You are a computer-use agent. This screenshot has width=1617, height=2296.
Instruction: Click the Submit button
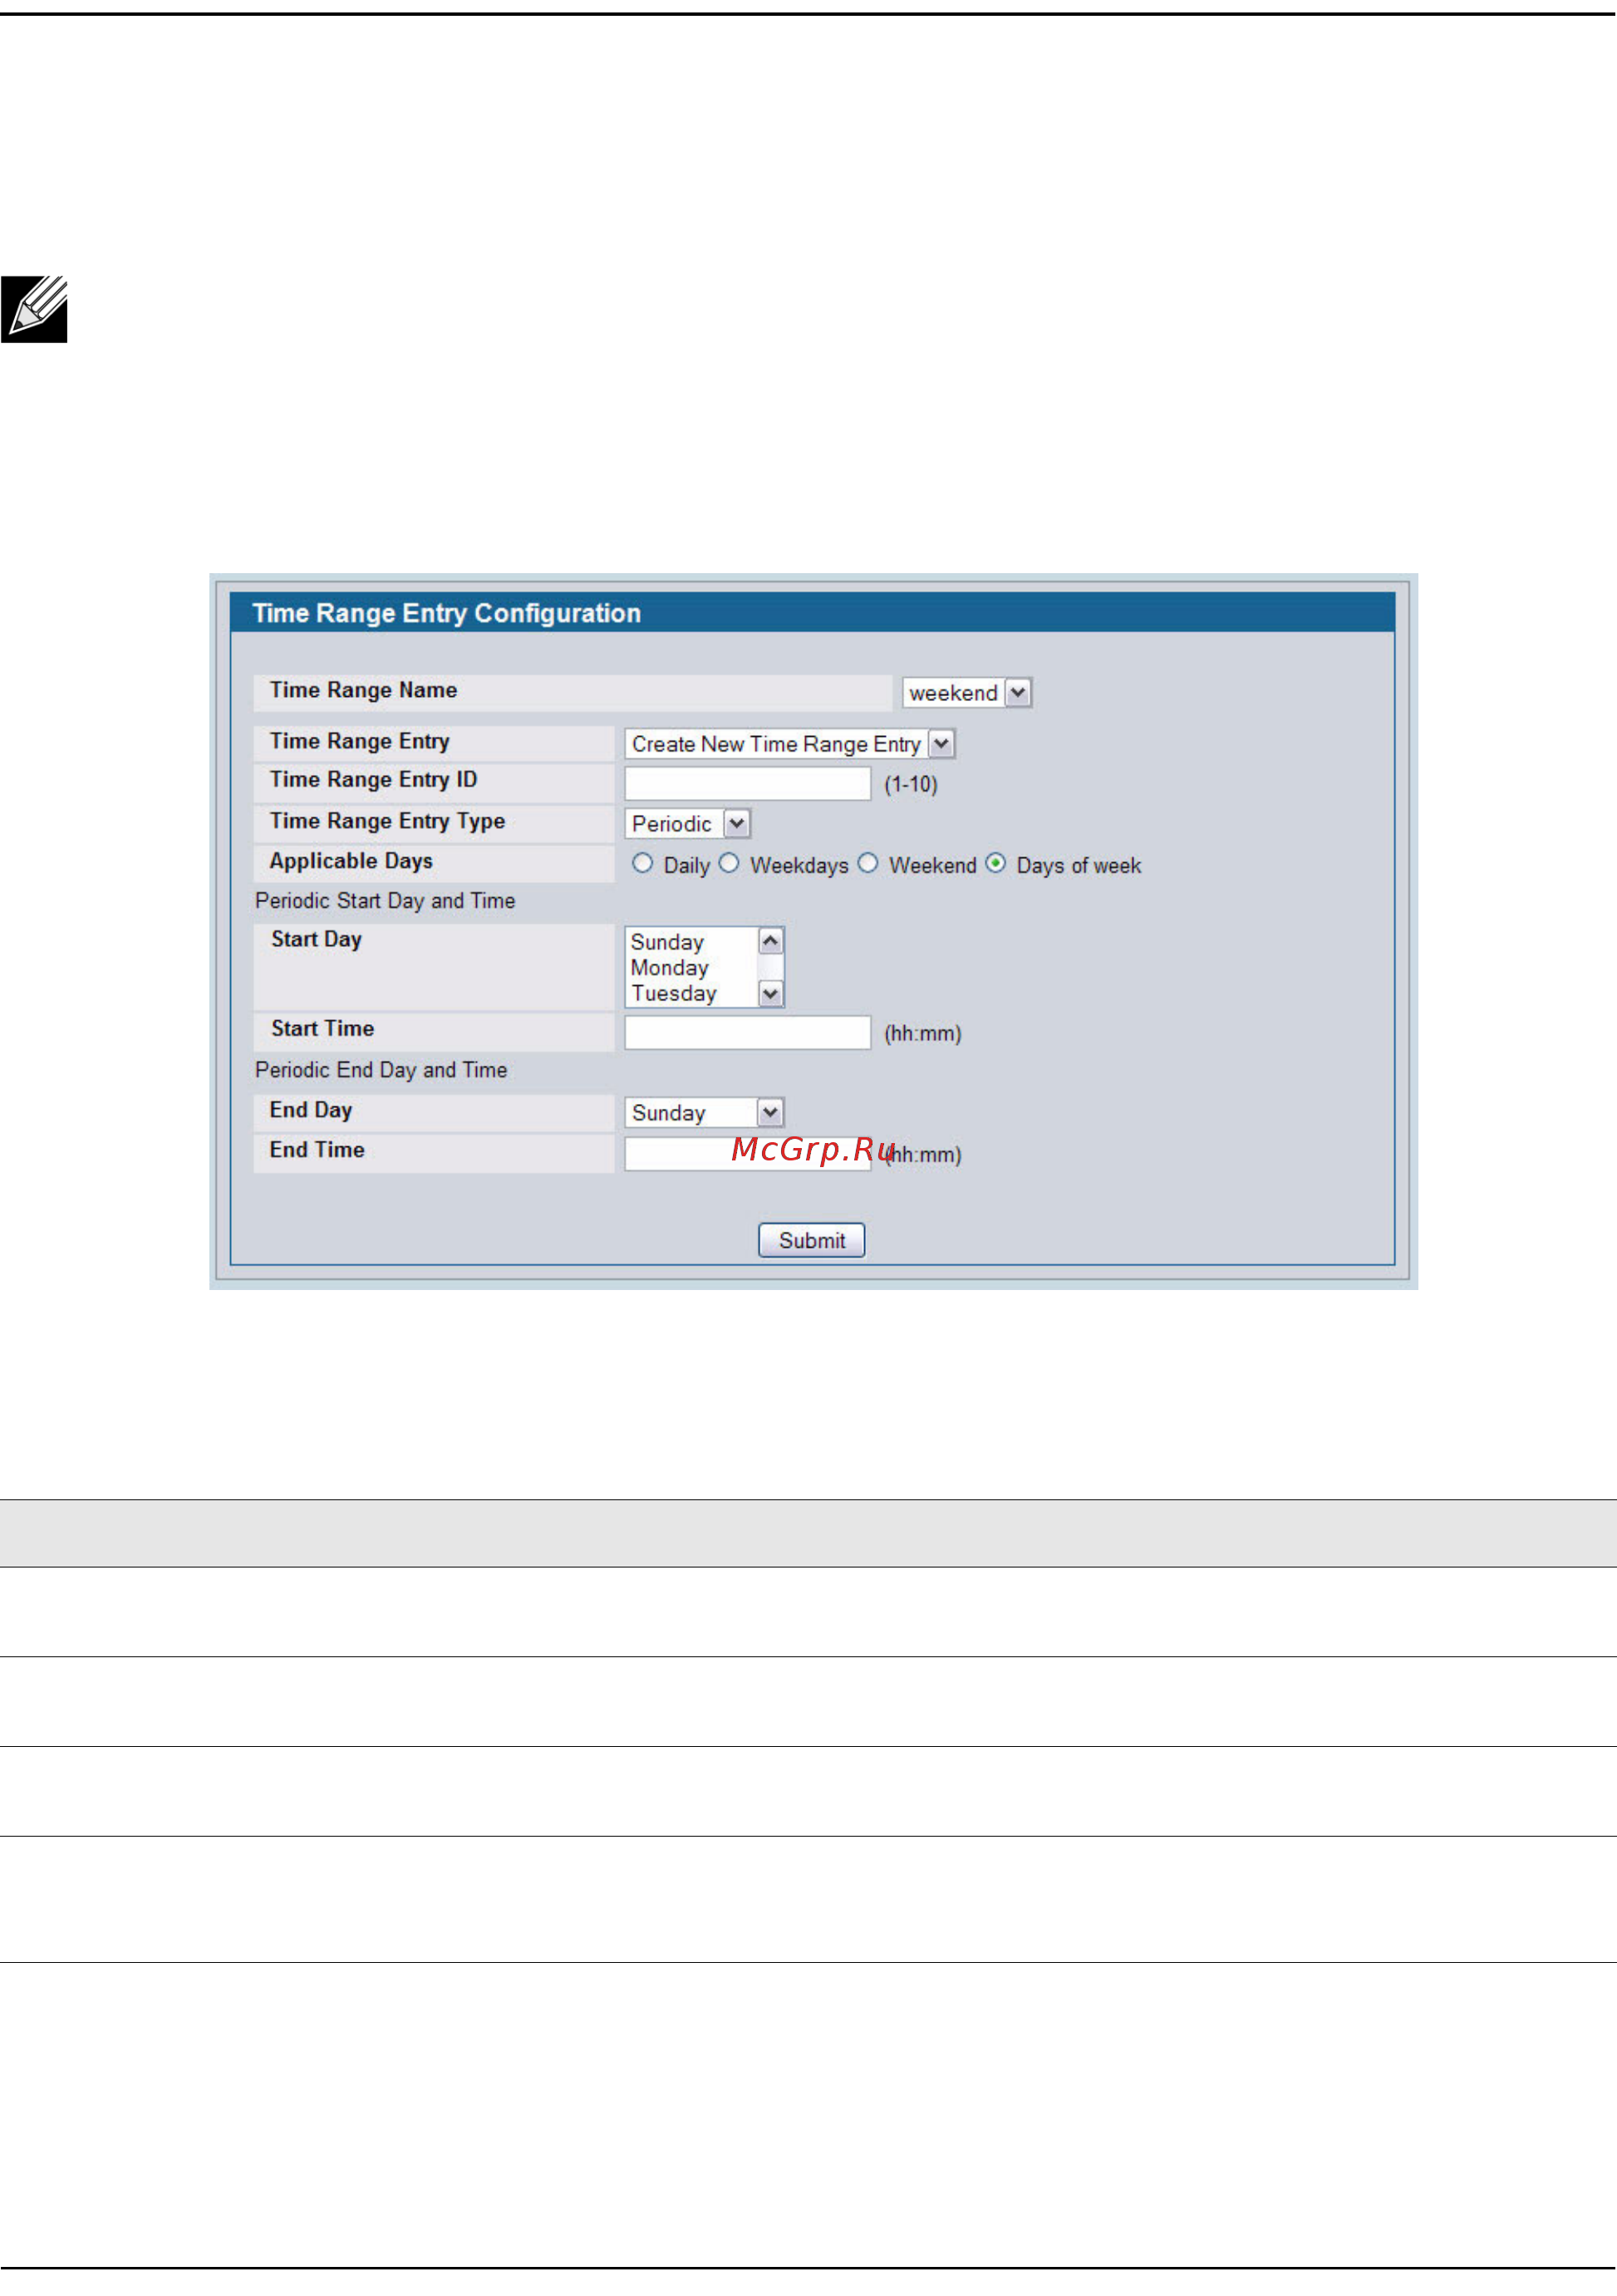point(811,1240)
